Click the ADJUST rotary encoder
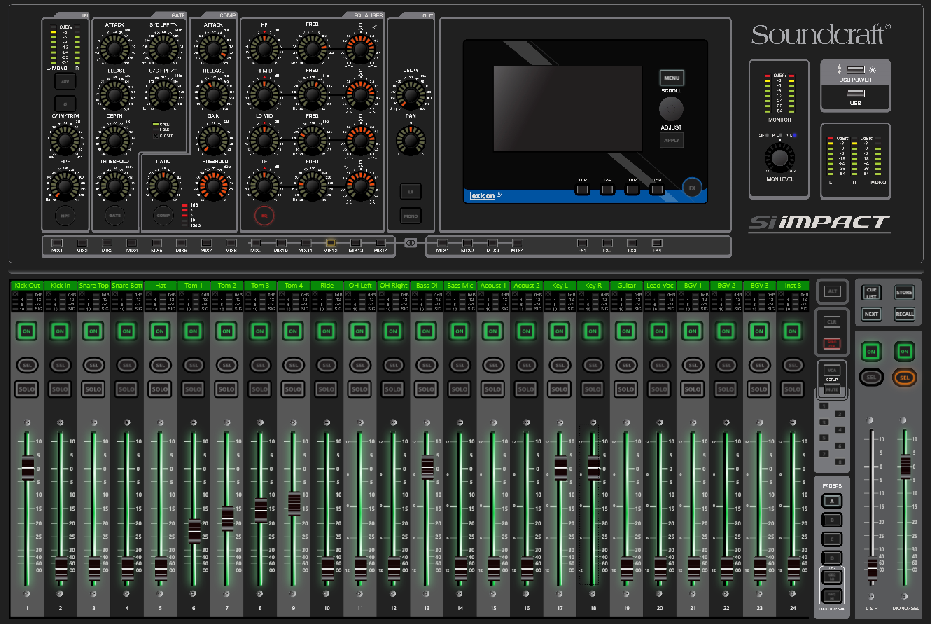 [x=672, y=109]
